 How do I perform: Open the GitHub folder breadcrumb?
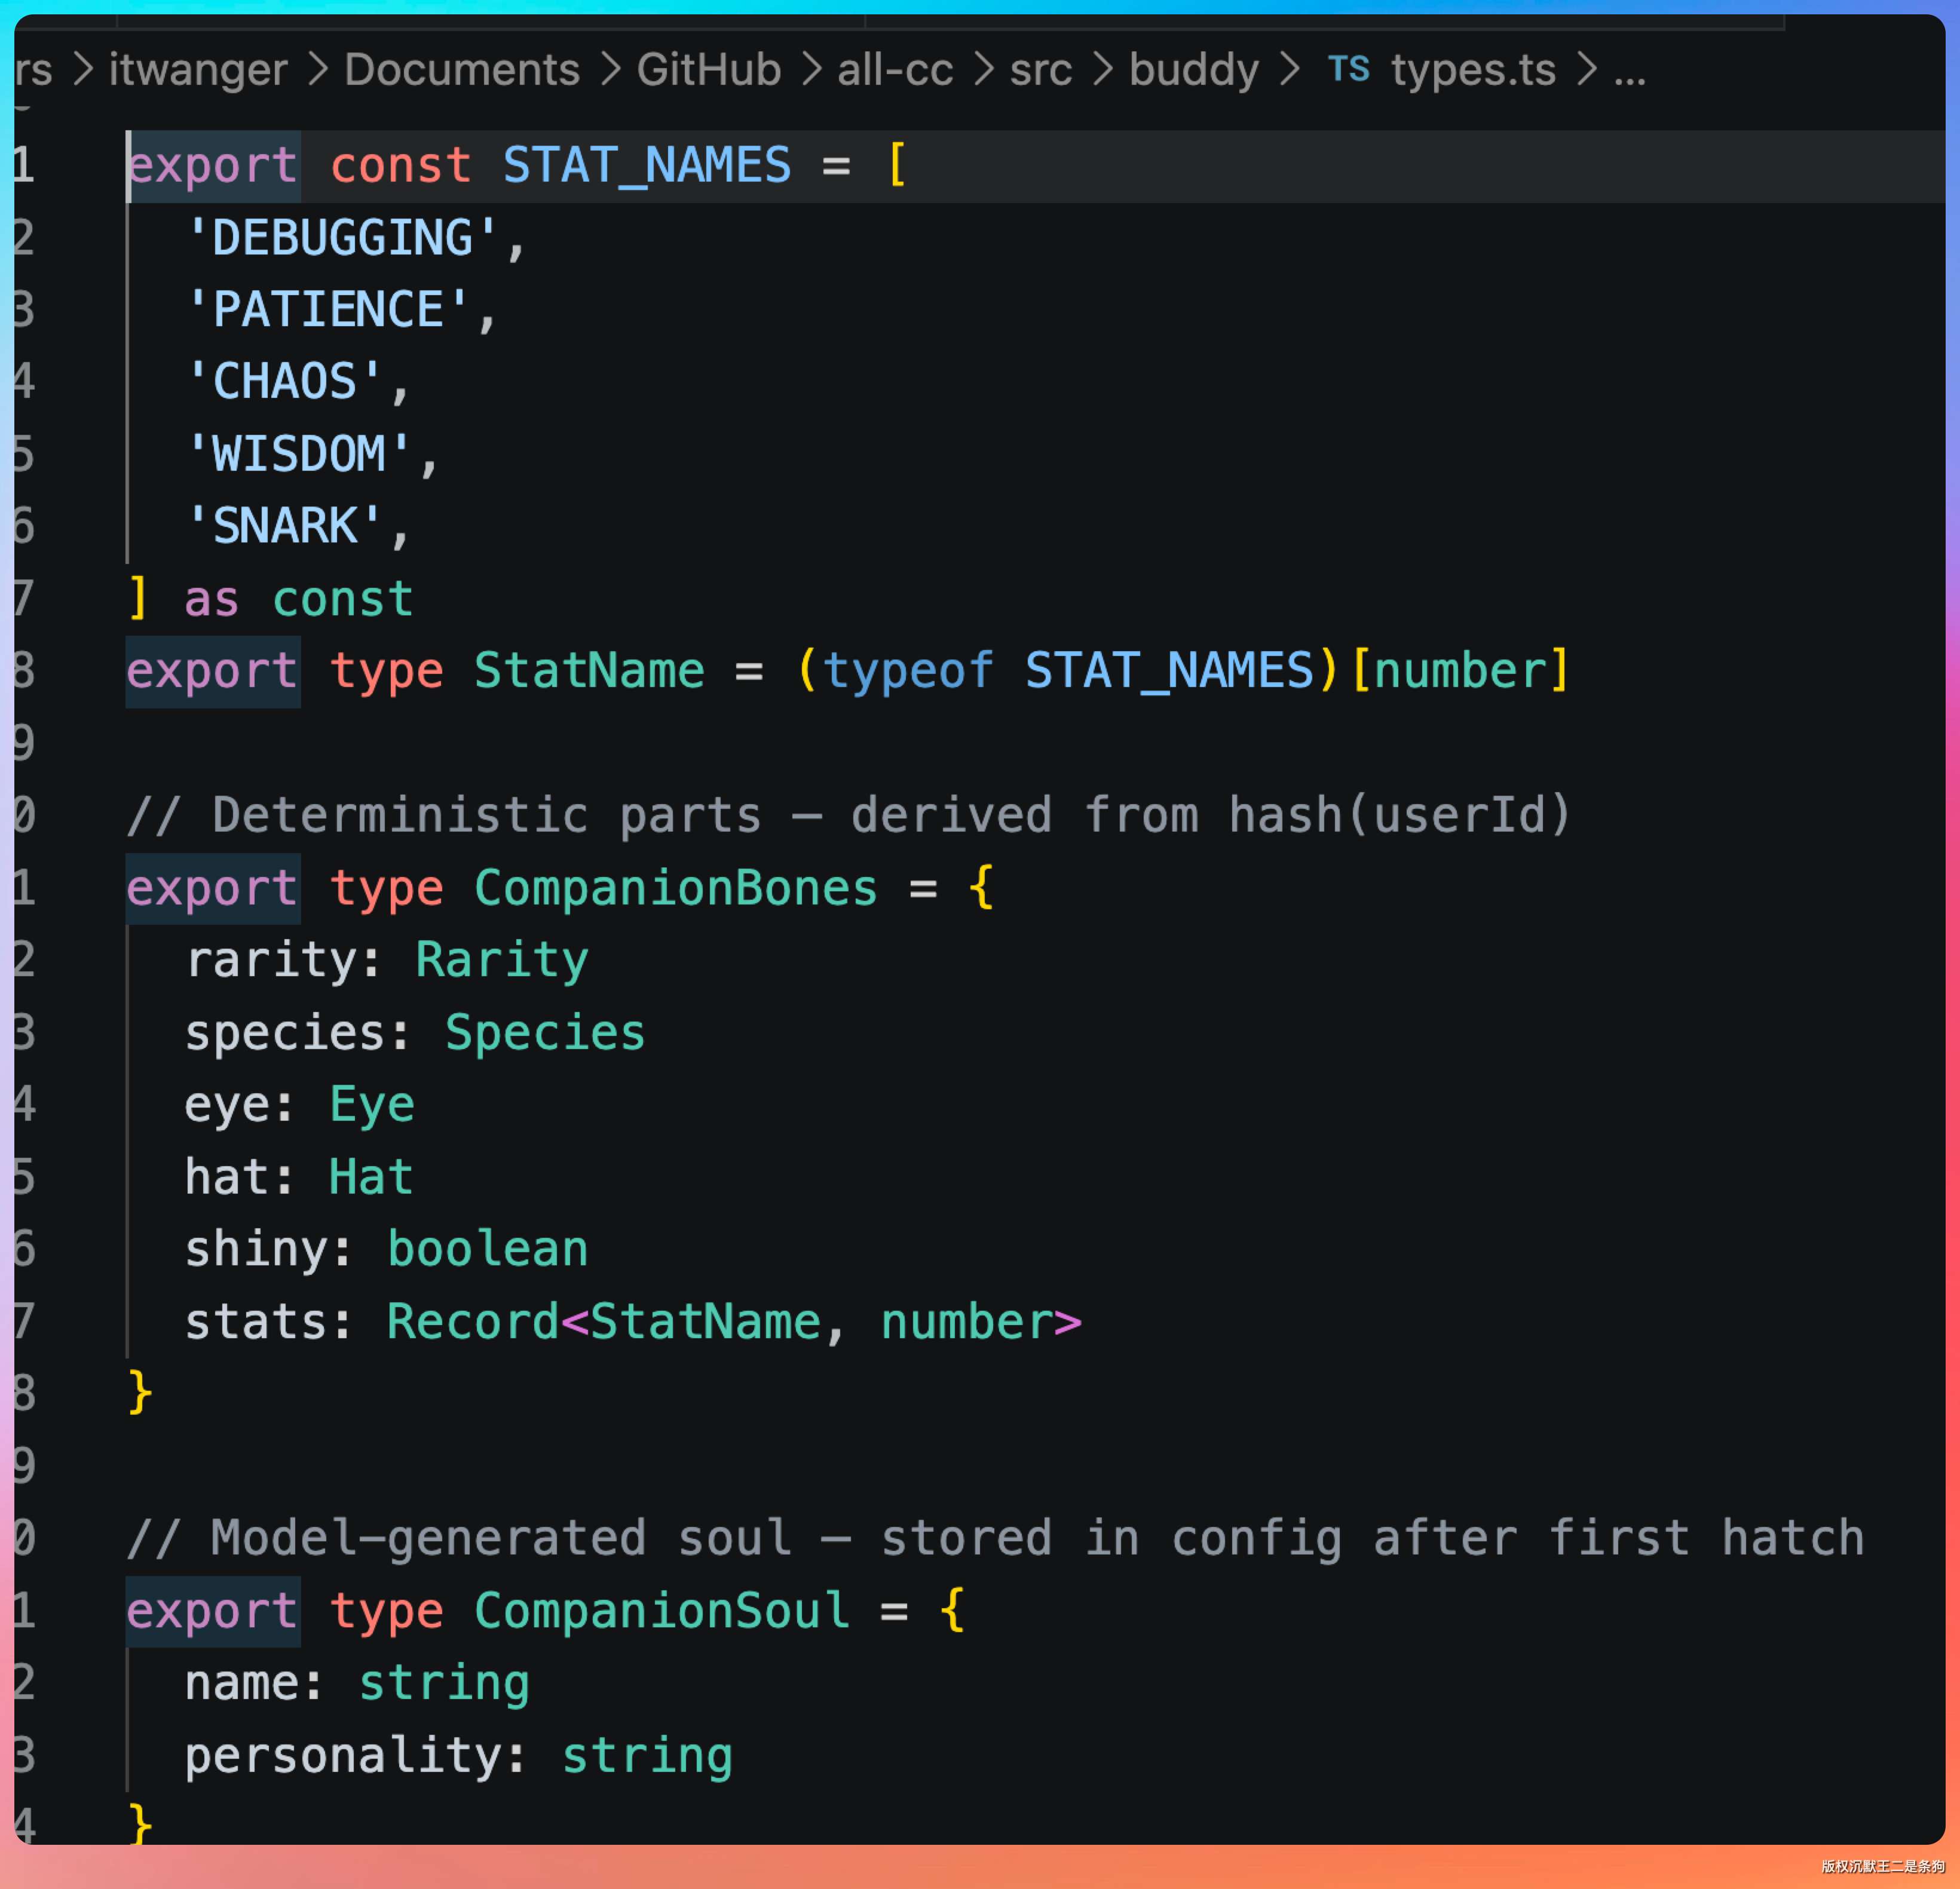[708, 69]
